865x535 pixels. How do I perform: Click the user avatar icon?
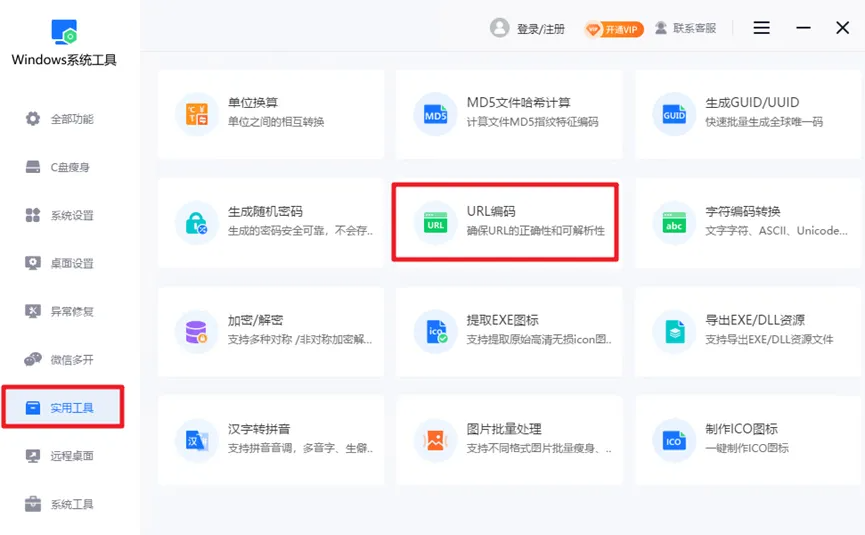(500, 28)
